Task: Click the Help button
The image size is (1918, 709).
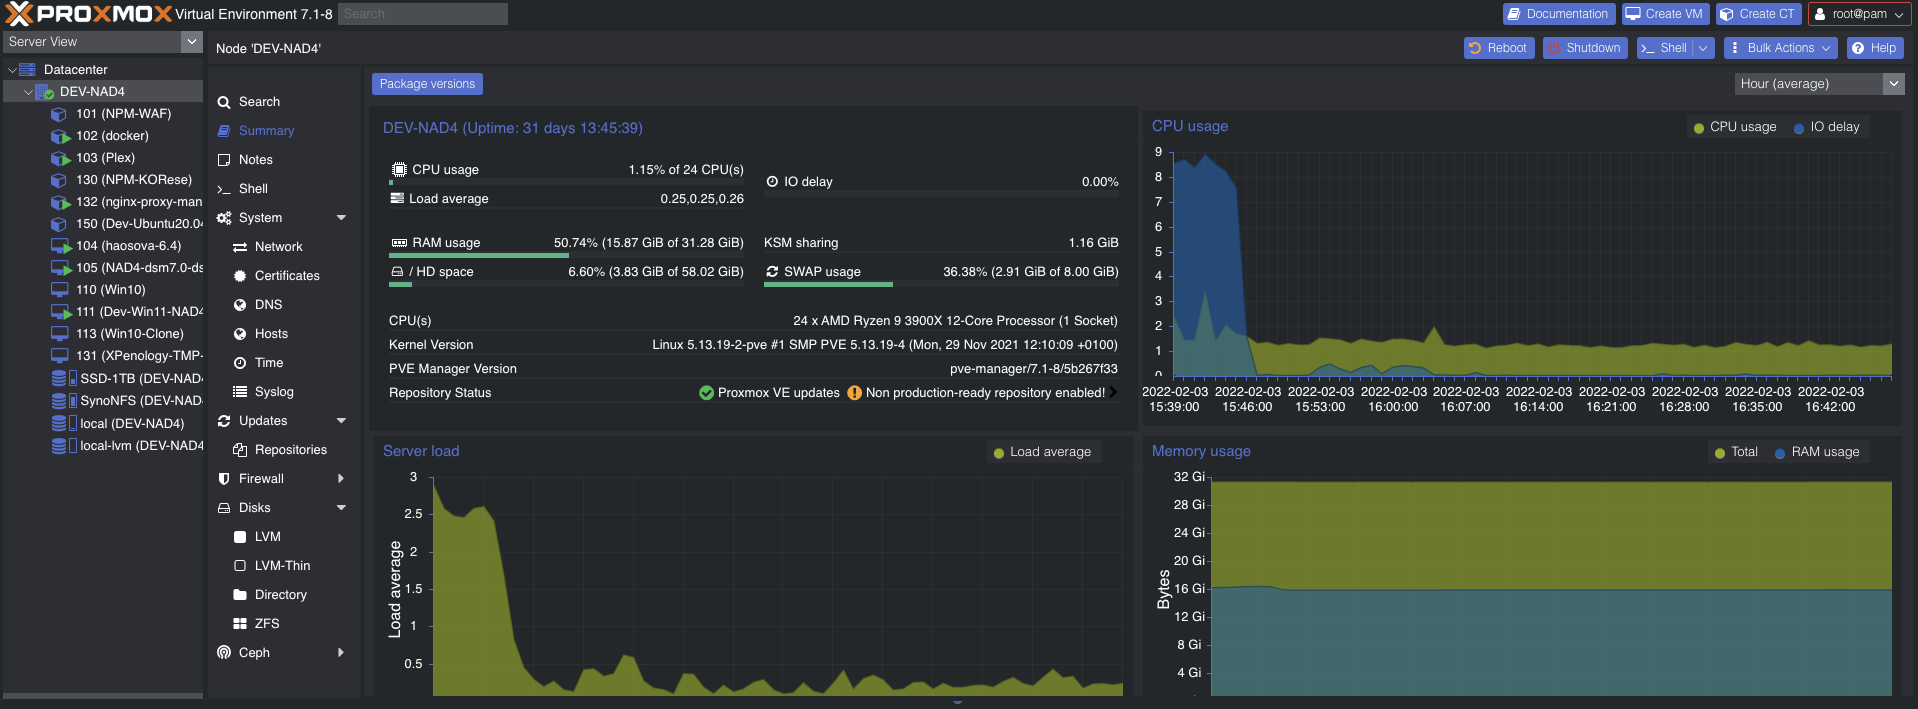Action: (1875, 48)
